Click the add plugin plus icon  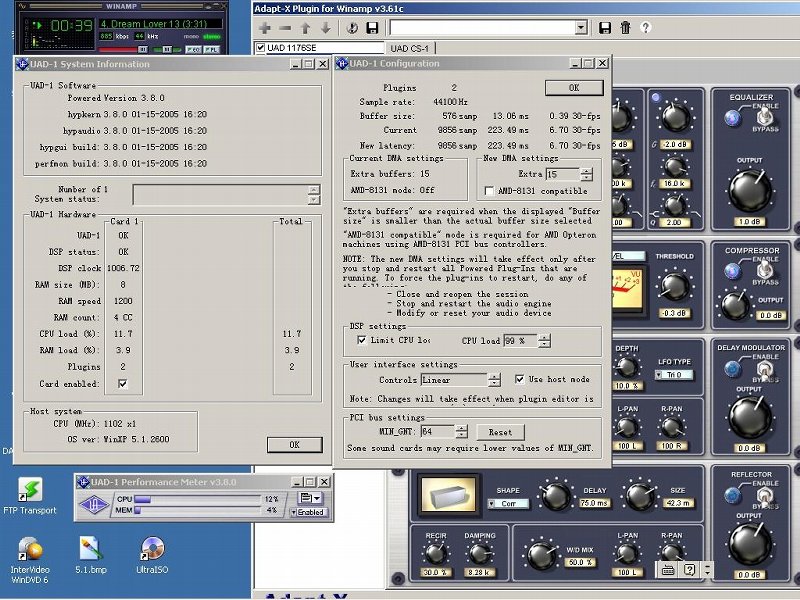point(265,28)
